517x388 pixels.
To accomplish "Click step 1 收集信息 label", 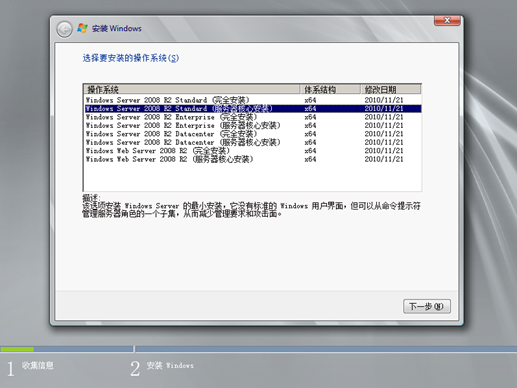I will coord(38,365).
